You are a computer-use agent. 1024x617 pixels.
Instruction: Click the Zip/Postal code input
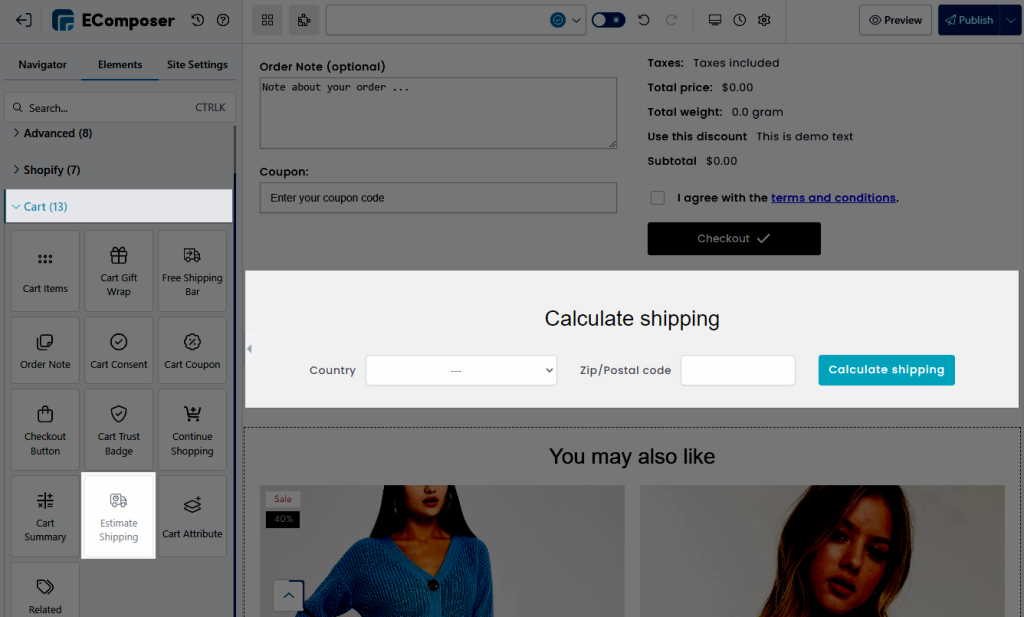738,370
